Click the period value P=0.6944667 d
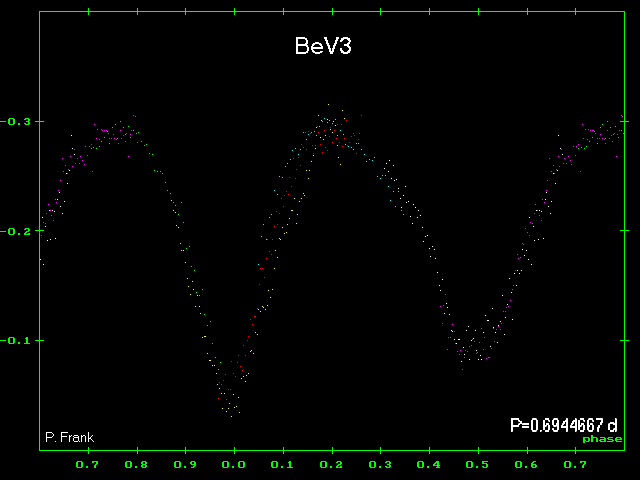This screenshot has width=640, height=480. (563, 425)
